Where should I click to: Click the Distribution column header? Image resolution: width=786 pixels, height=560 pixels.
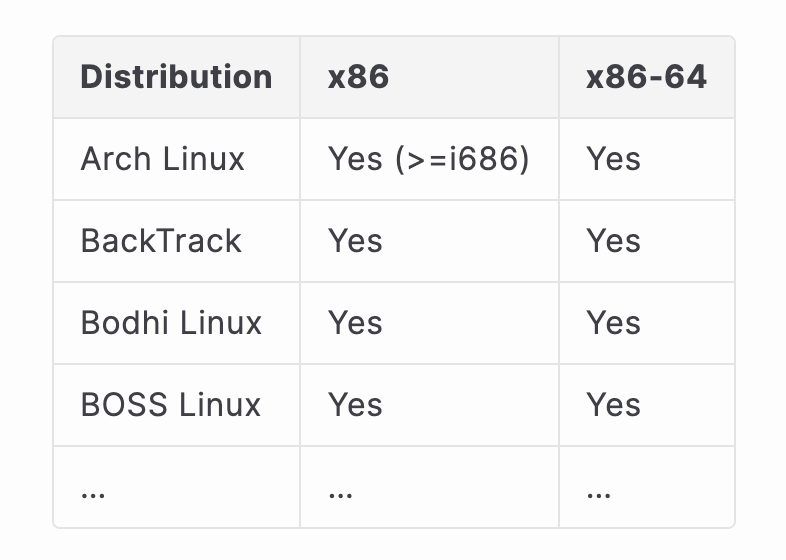(x=176, y=77)
